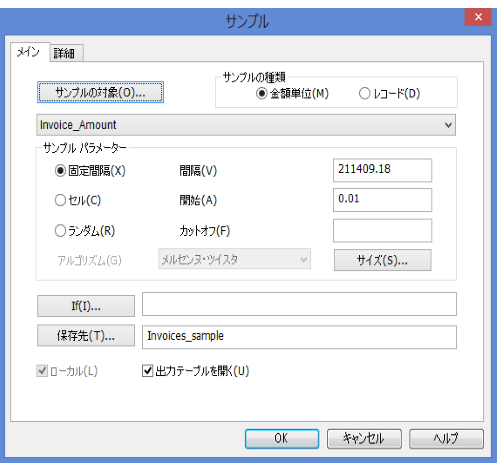Confirm with the OK button
Viewport: 497px width, 463px height.
[282, 439]
